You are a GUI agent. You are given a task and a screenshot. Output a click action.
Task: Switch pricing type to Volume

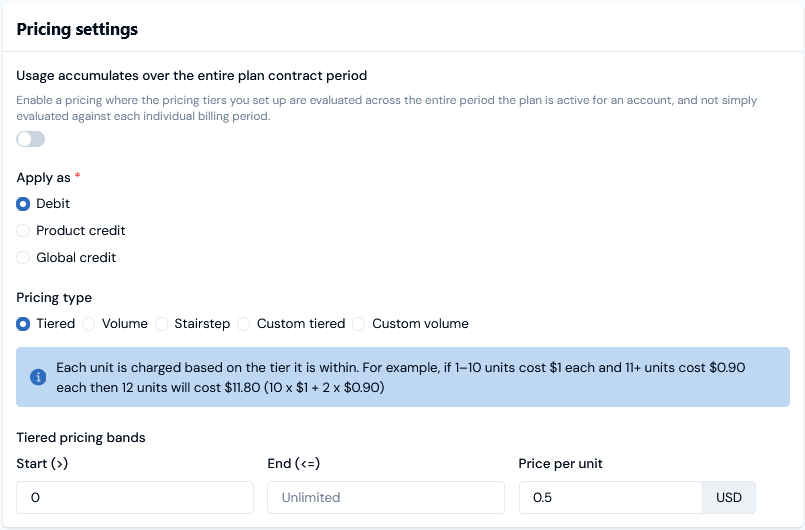click(89, 324)
